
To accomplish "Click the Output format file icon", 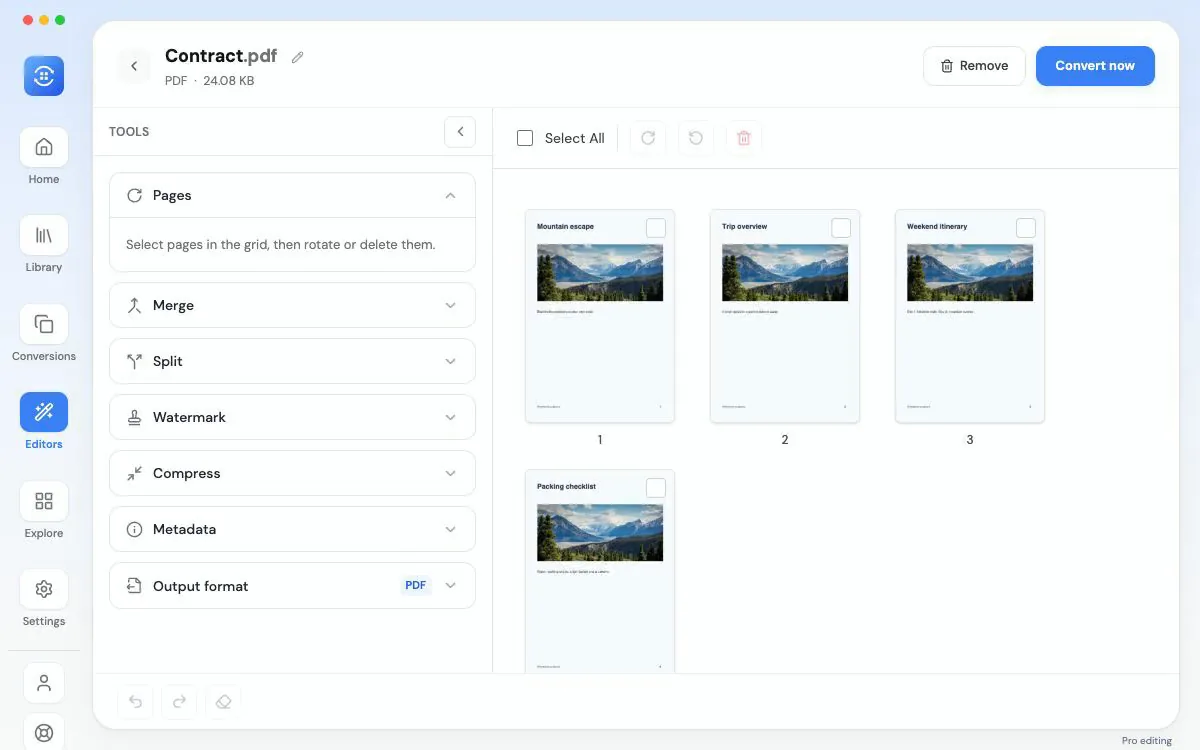I will (134, 586).
